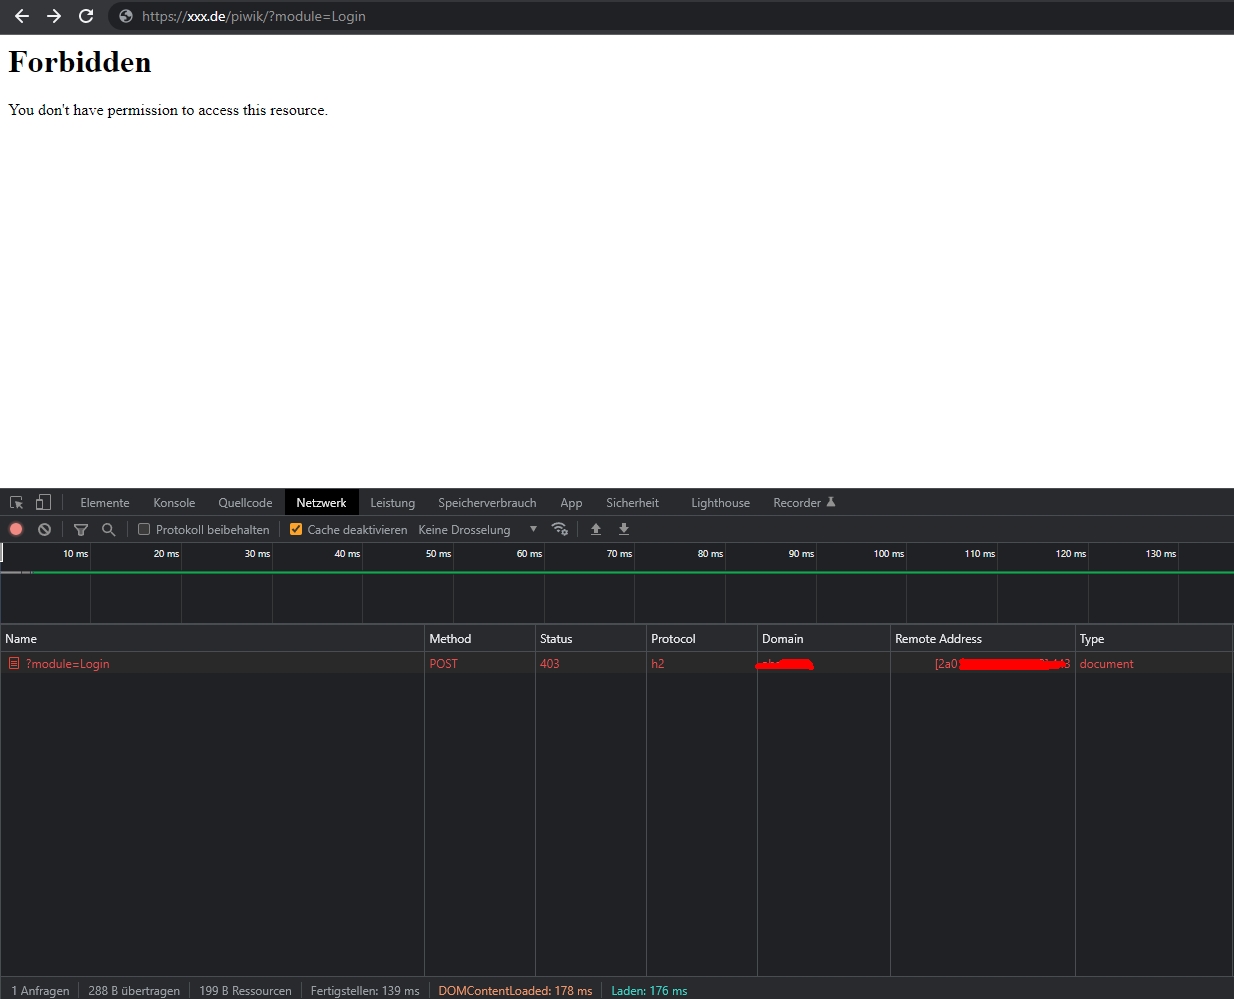1234x999 pixels.
Task: Click the 130 ms timeline marker
Action: click(x=1161, y=553)
